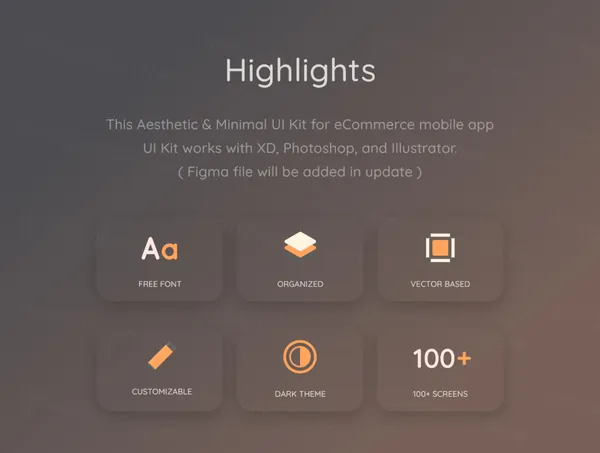Click the Highlights heading
Viewport: 600px width, 453px height.
(300, 71)
